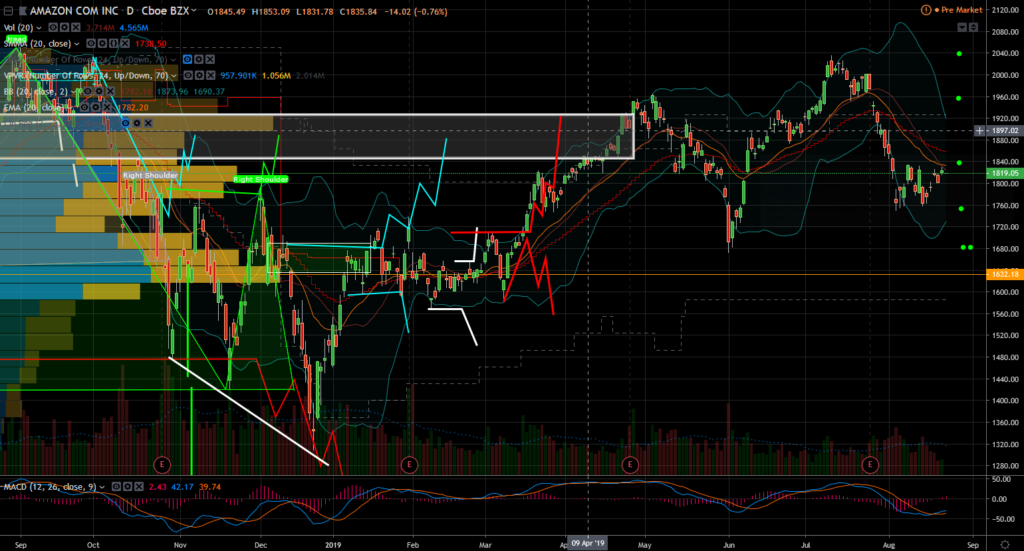Click the 09 Apr '19 date label

coord(588,543)
